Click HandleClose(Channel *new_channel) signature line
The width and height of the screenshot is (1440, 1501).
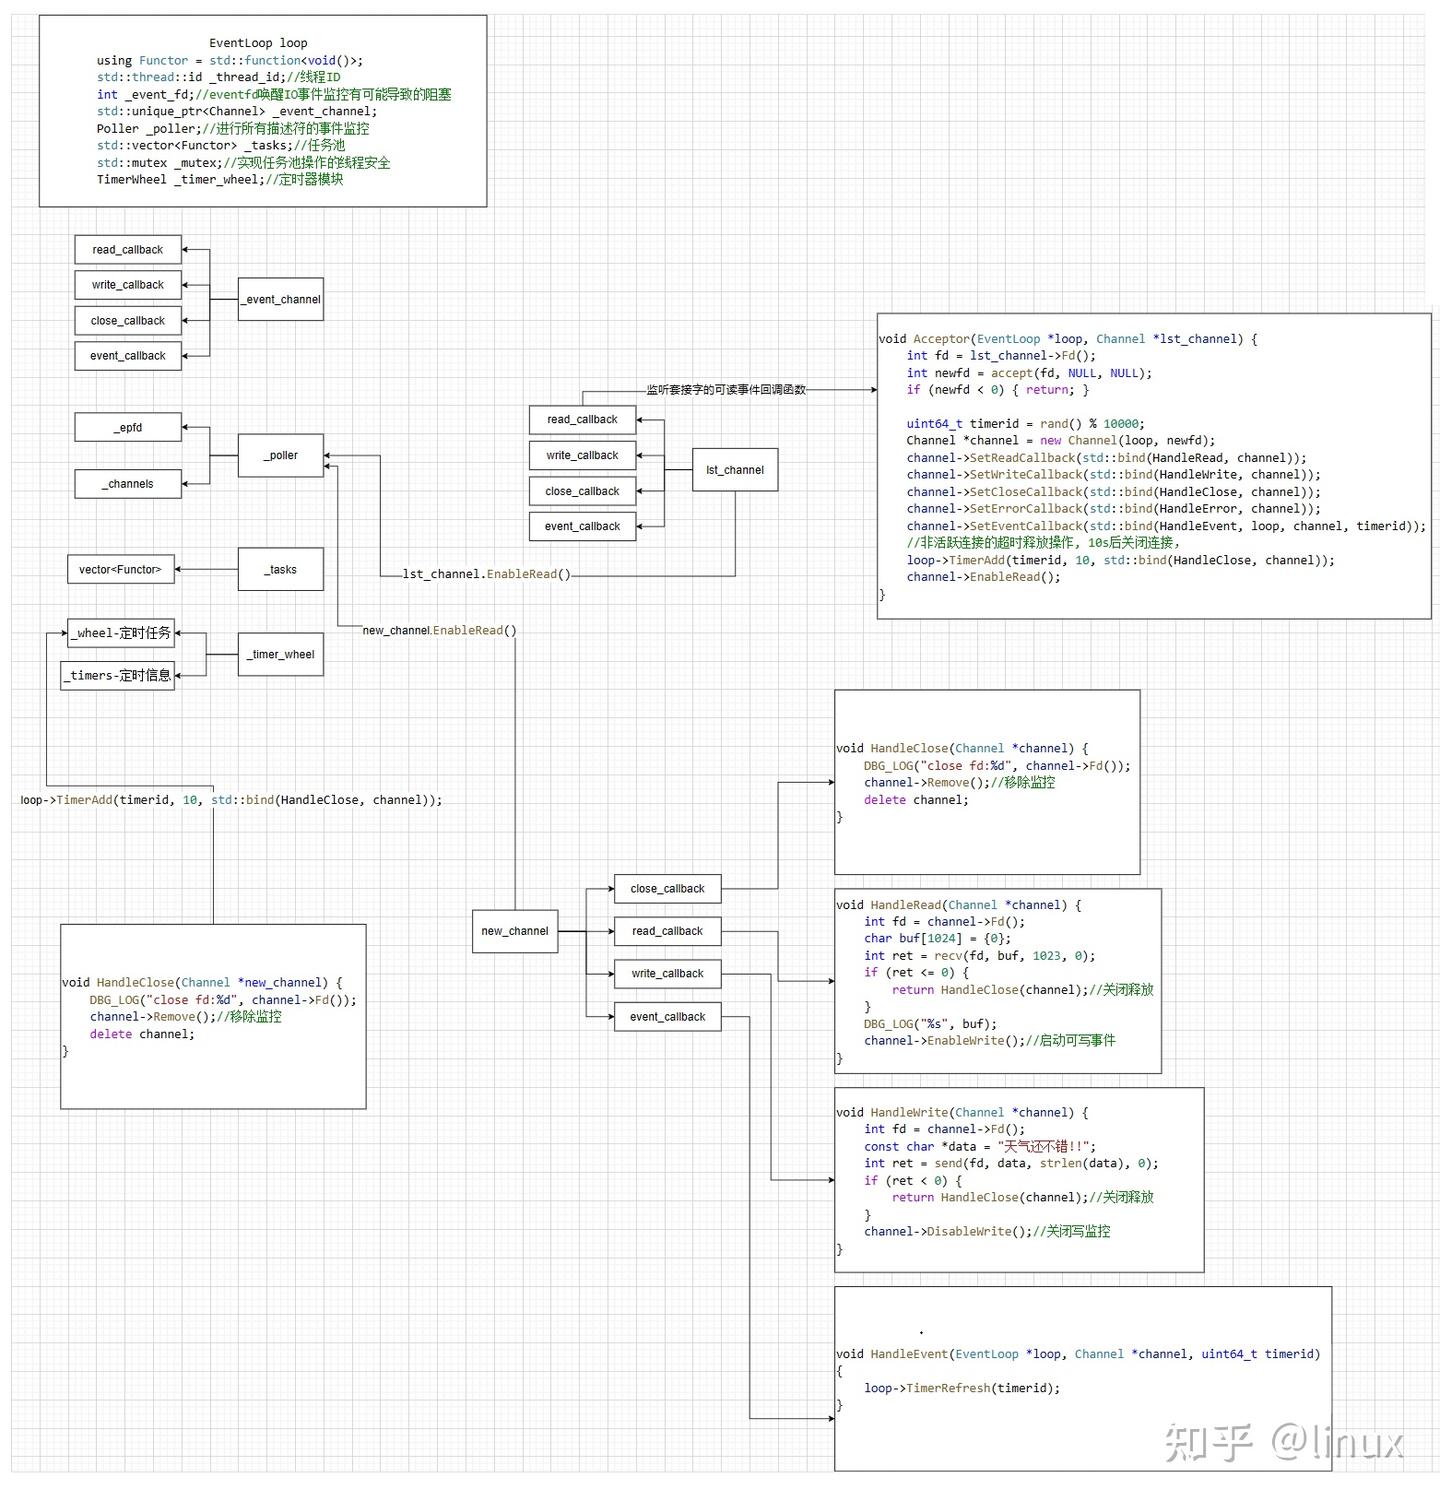point(202,982)
